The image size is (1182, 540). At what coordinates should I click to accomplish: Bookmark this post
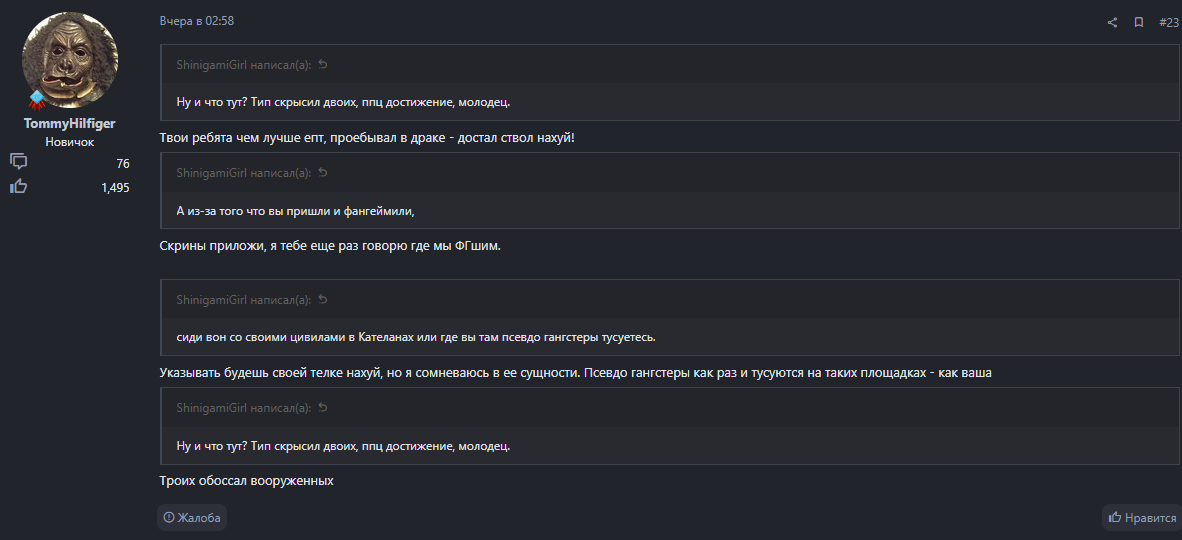(1139, 22)
